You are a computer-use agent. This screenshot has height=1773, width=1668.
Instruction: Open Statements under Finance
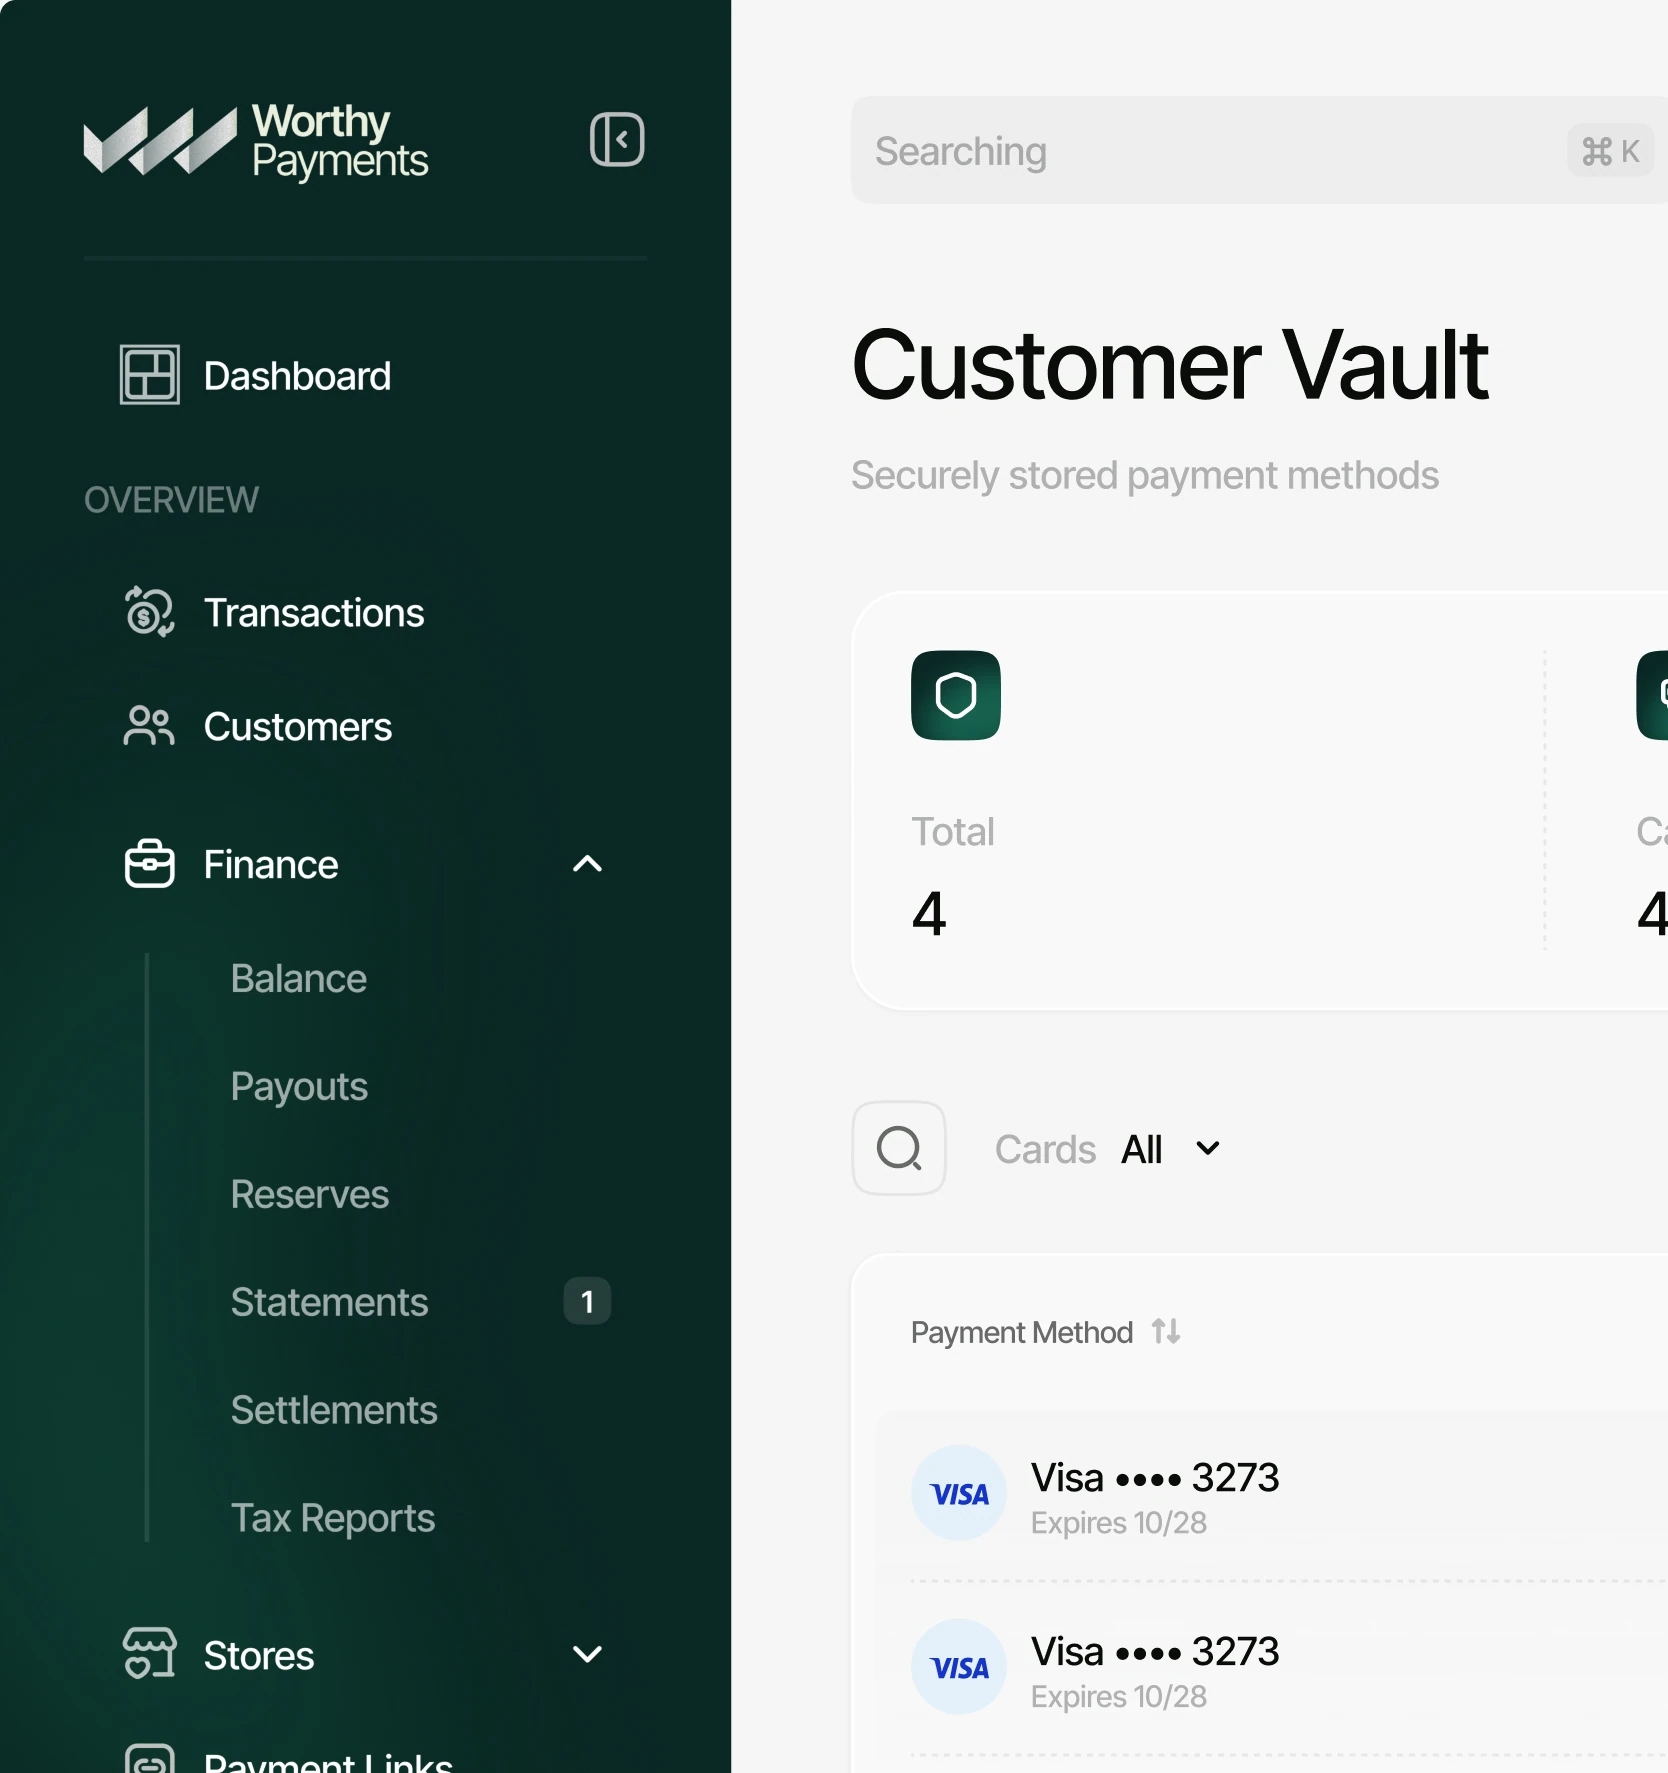point(329,1302)
